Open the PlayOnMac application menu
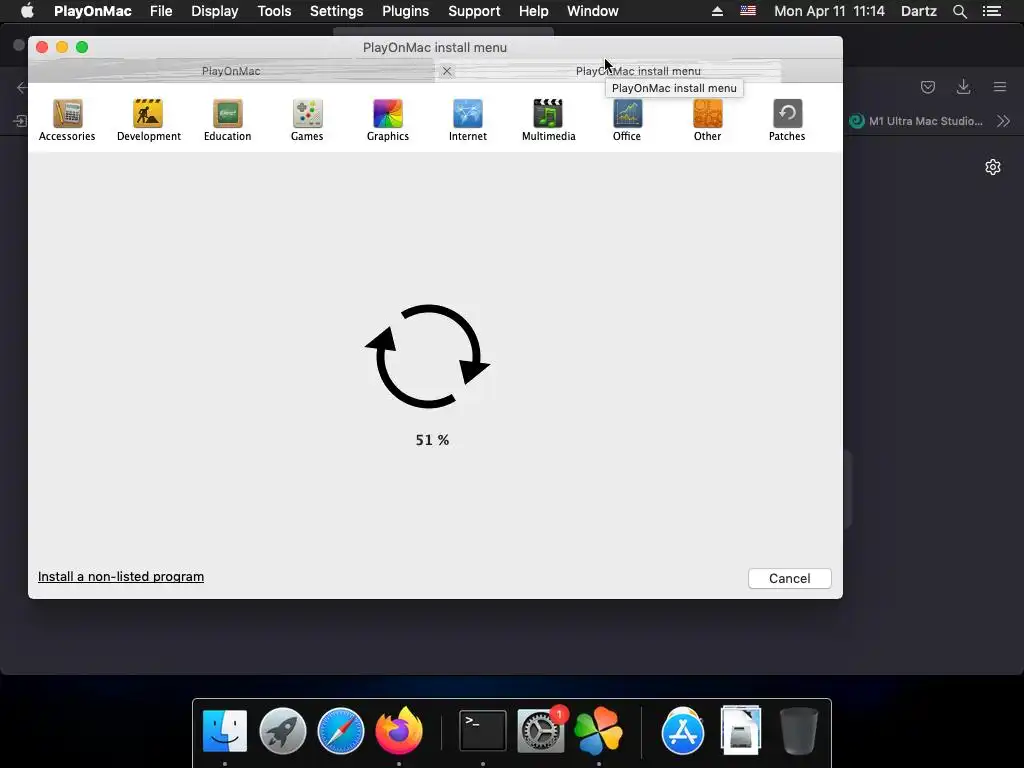 93,11
